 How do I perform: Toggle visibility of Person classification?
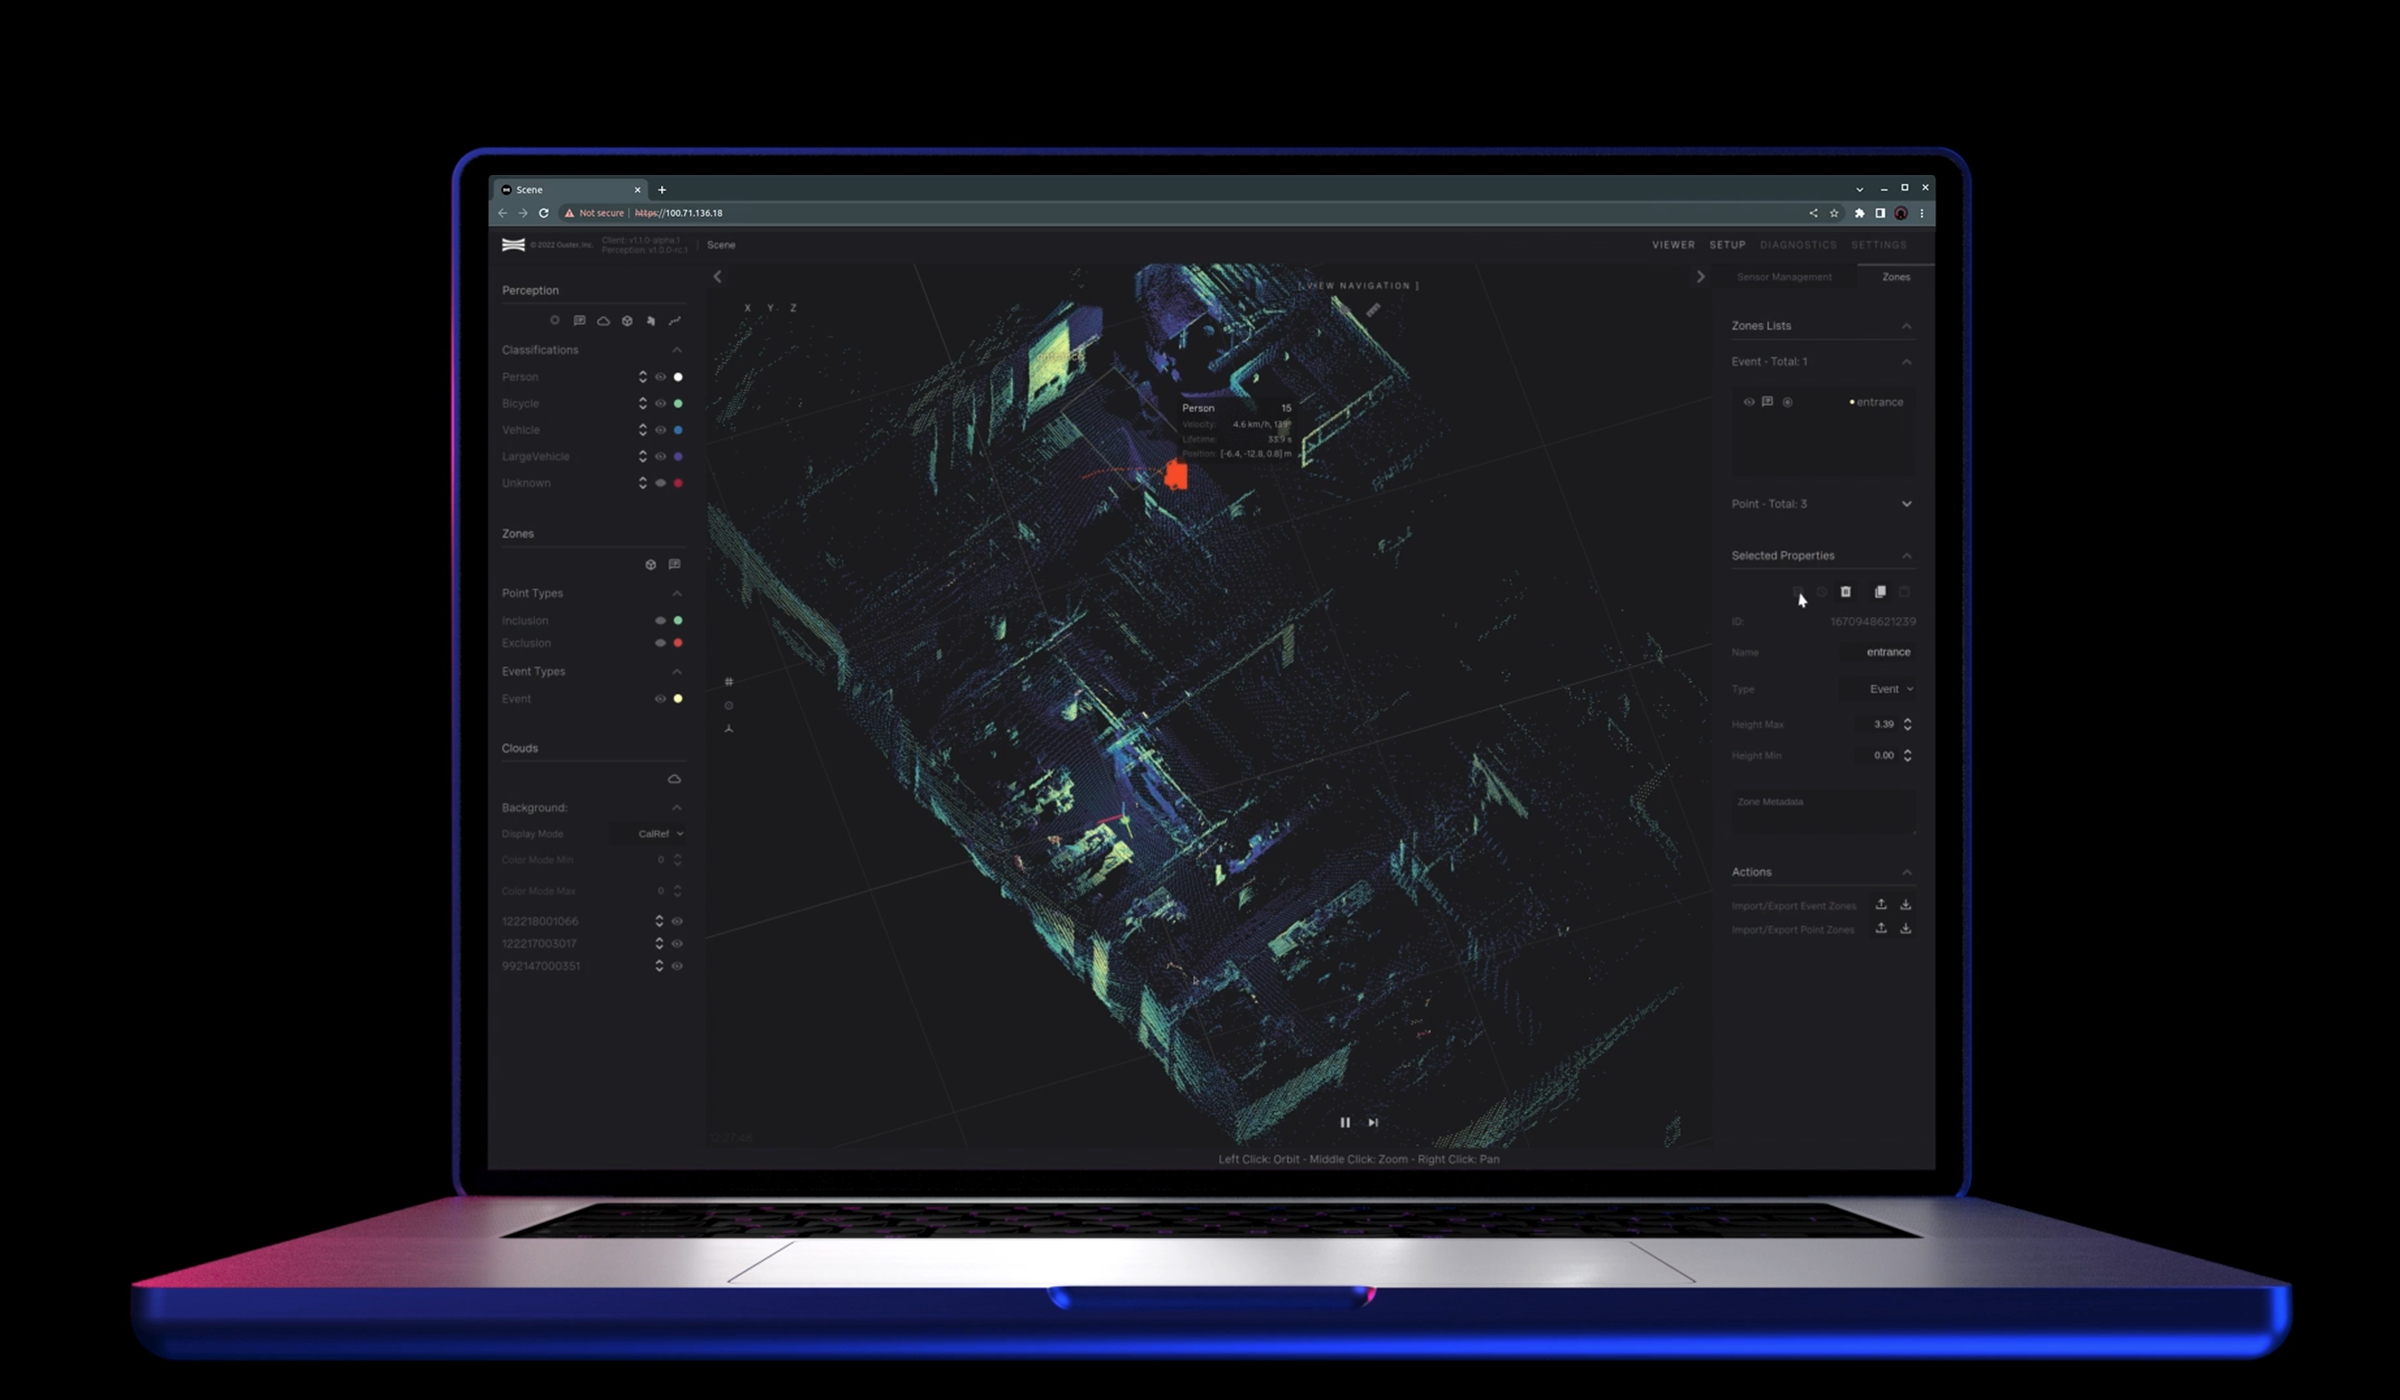click(660, 377)
